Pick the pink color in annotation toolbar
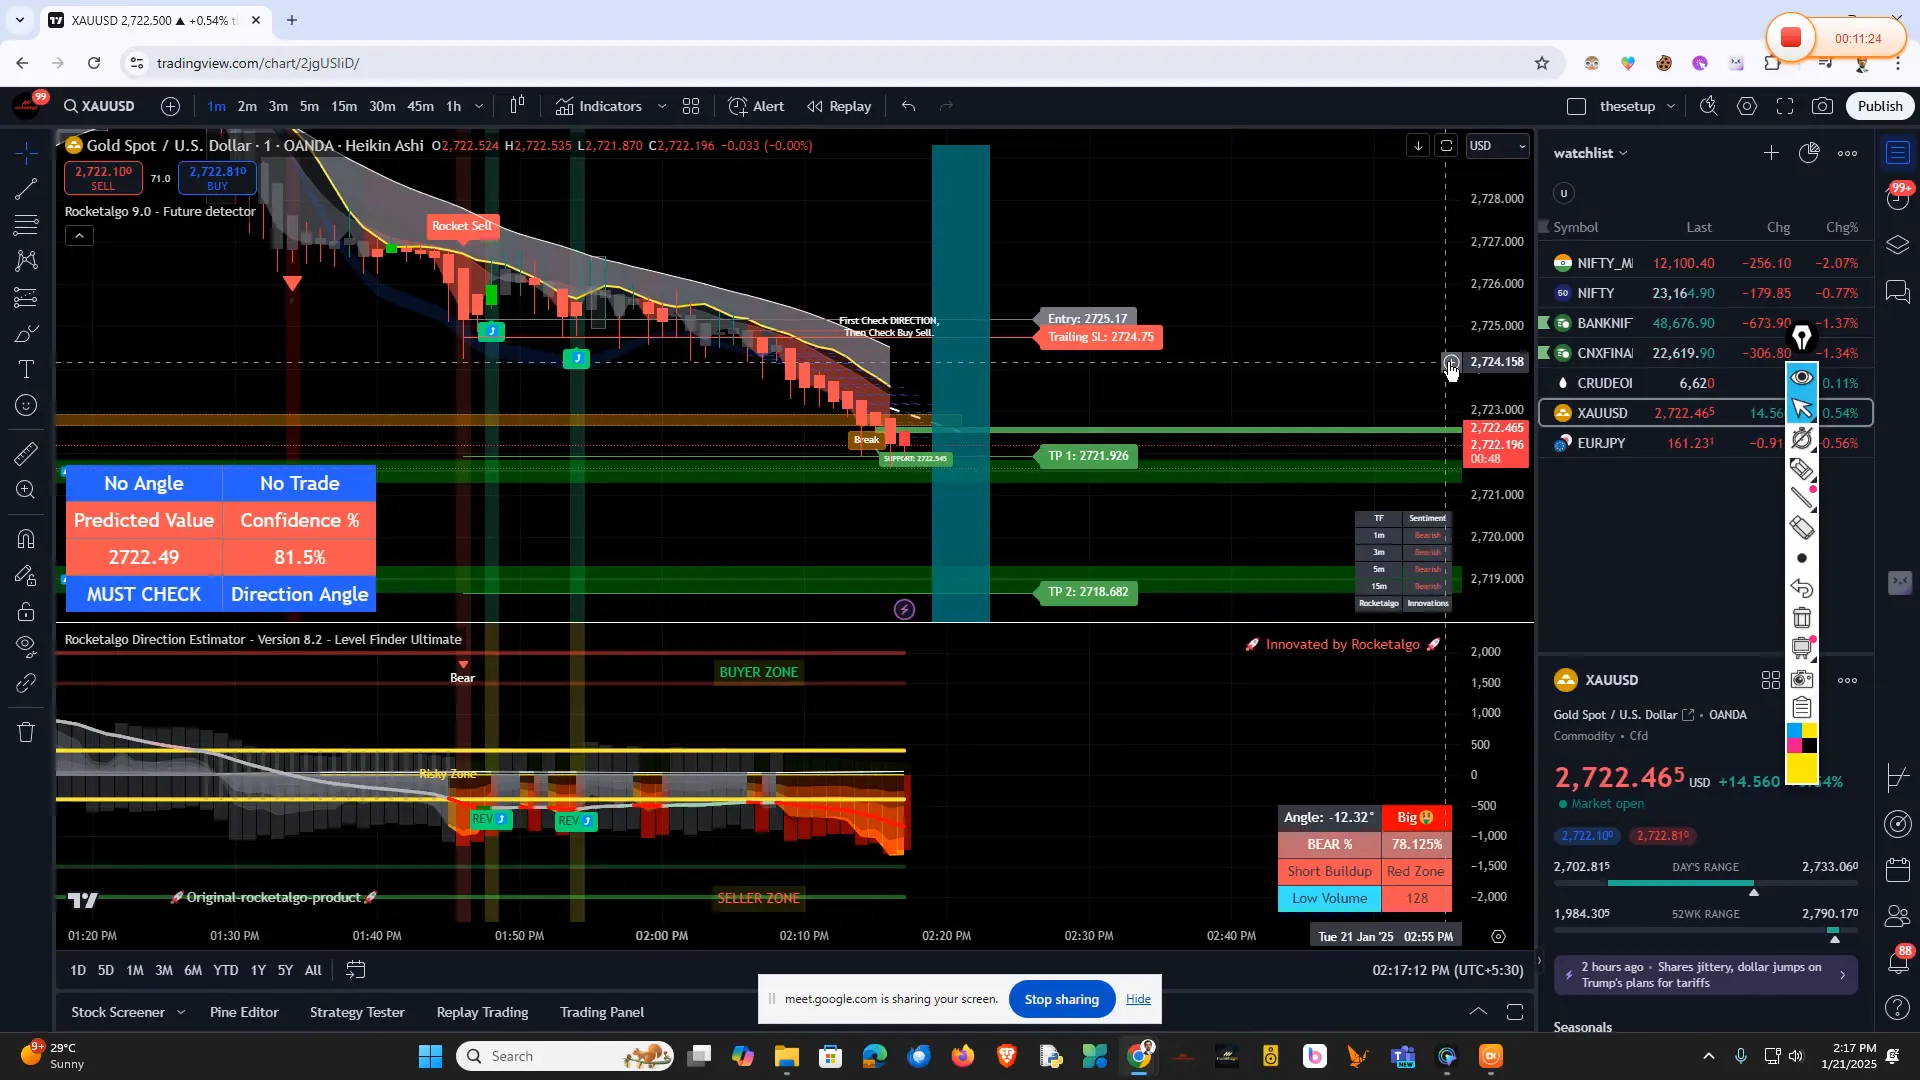The width and height of the screenshot is (1920, 1080). (x=1794, y=746)
